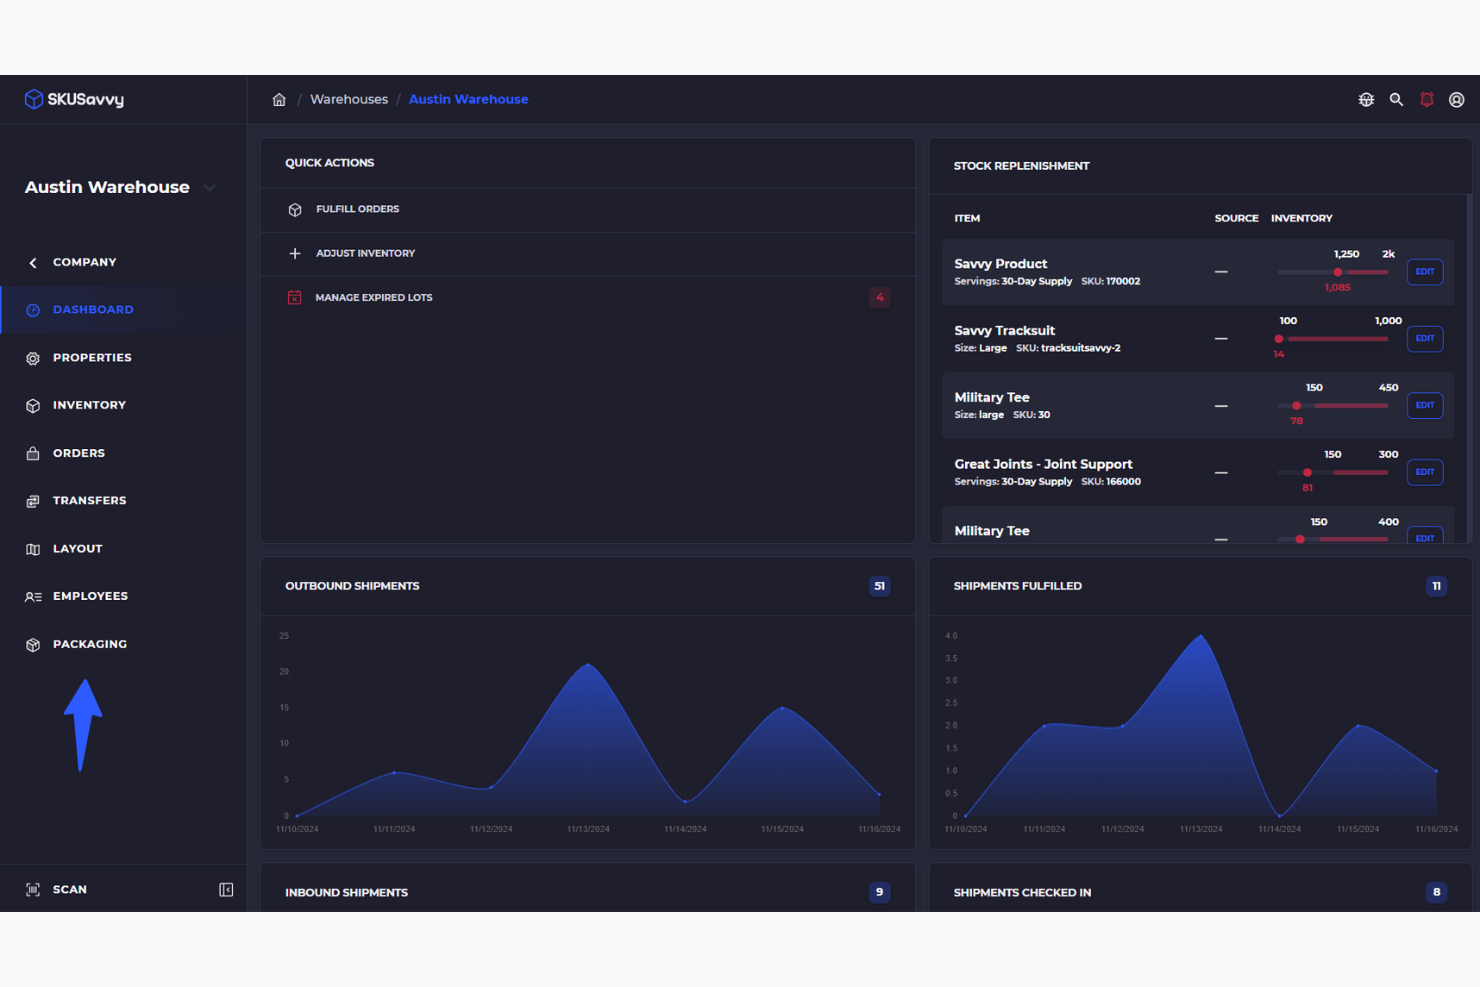Edit the Great Joints - Joint Support row
This screenshot has height=987, width=1480.
tap(1425, 472)
